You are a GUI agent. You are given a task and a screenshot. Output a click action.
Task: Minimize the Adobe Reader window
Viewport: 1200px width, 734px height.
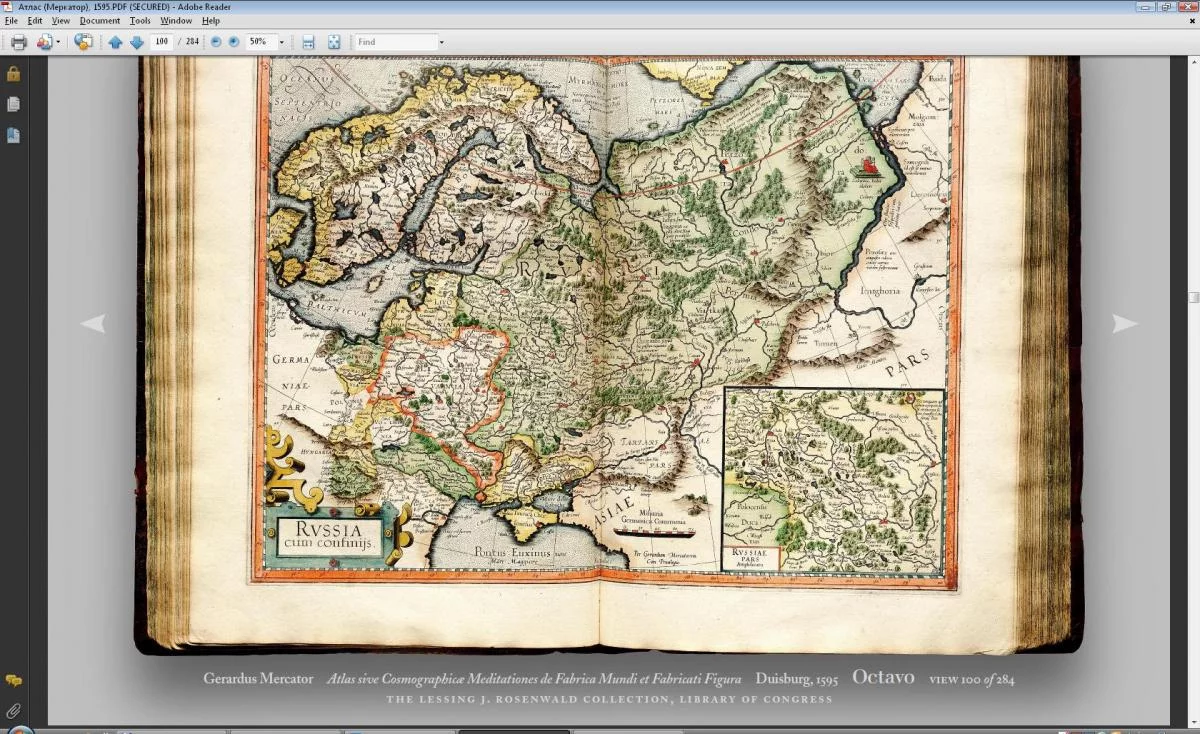(x=1146, y=6)
